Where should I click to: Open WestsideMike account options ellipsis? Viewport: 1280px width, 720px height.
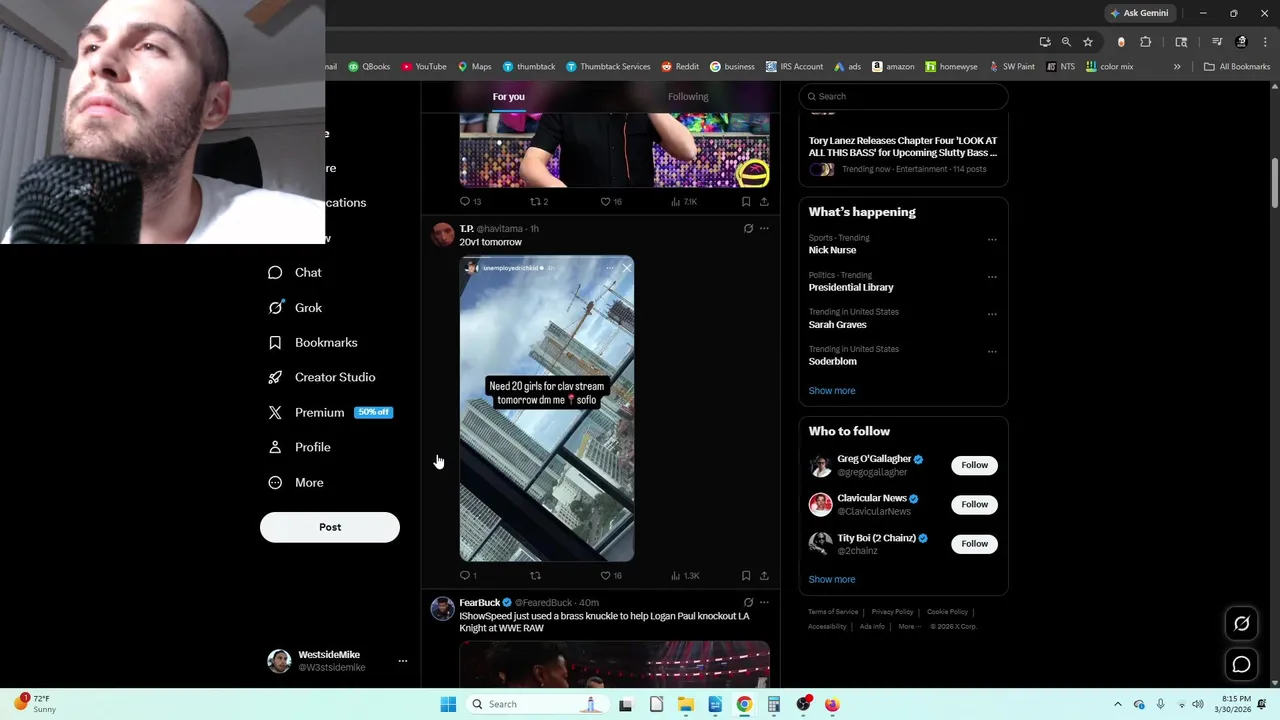[403, 661]
